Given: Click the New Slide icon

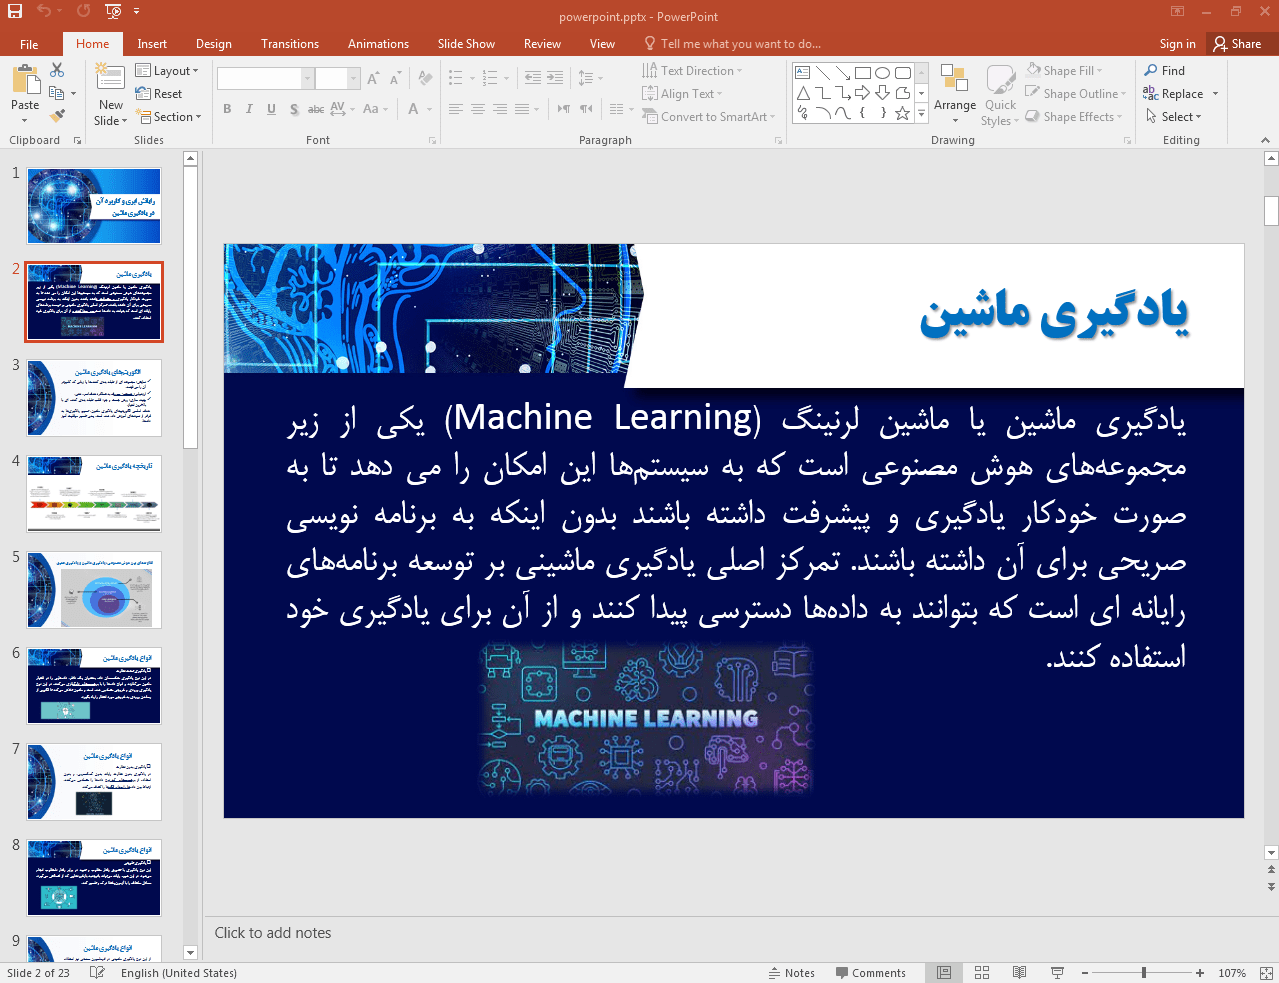Looking at the screenshot, I should pyautogui.click(x=110, y=79).
